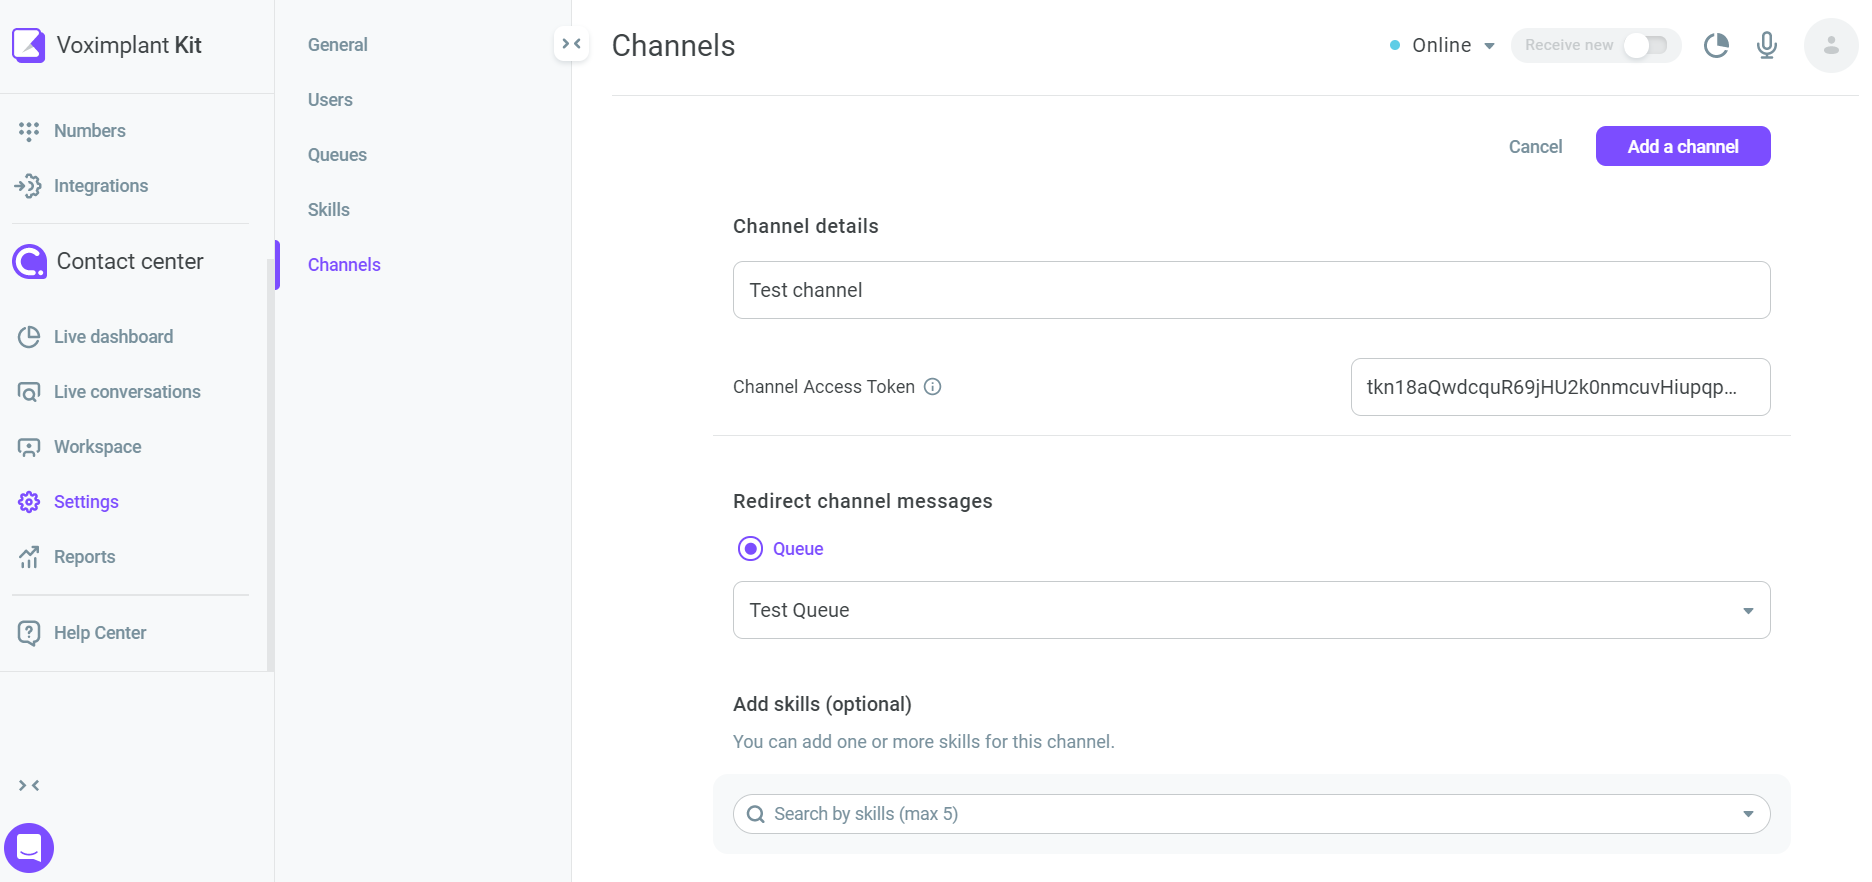Click the Voximplant Kit logo icon
Screen dimensions: 1872x882
pos(28,45)
